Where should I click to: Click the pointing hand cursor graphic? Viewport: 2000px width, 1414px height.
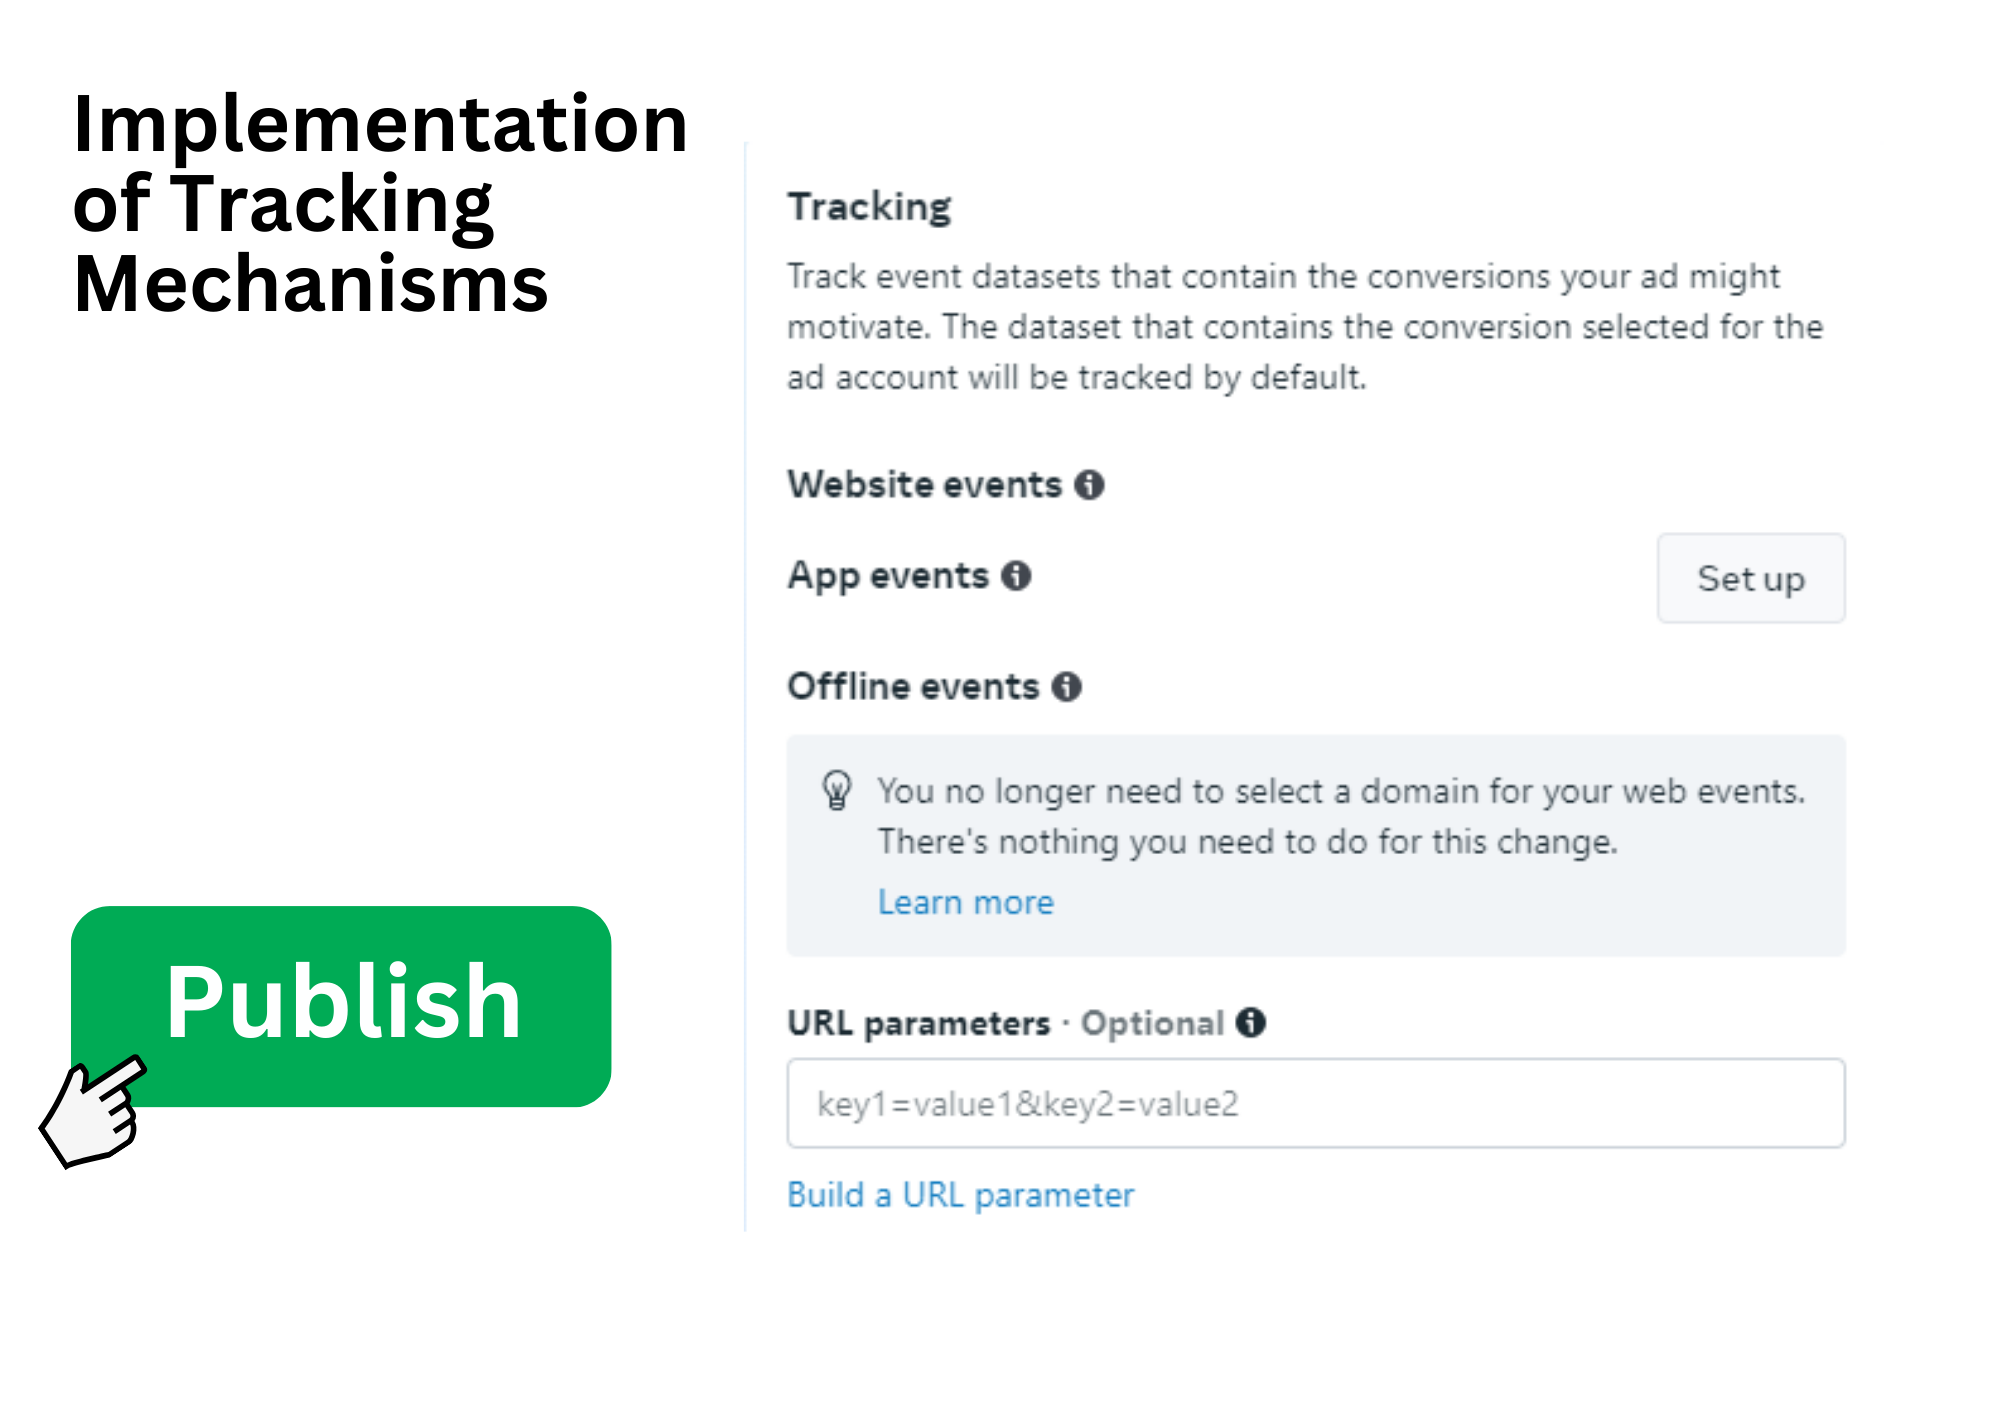click(x=94, y=1111)
